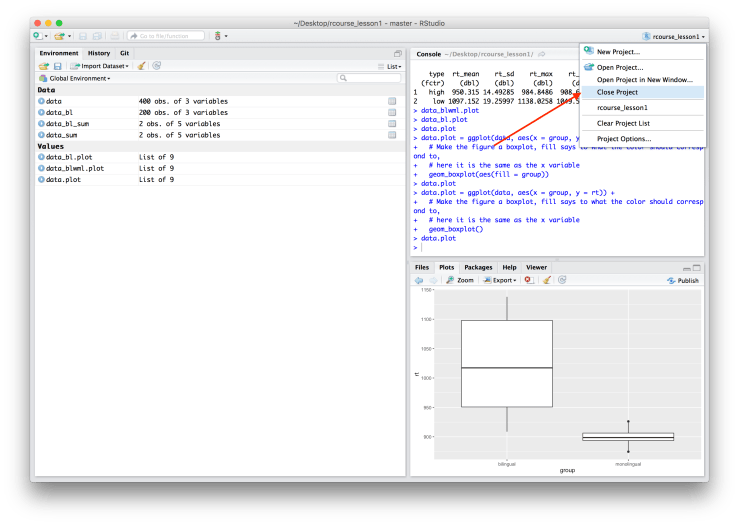This screenshot has width=739, height=525.
Task: View data_bl_sum via its grid icon
Action: (x=392, y=123)
